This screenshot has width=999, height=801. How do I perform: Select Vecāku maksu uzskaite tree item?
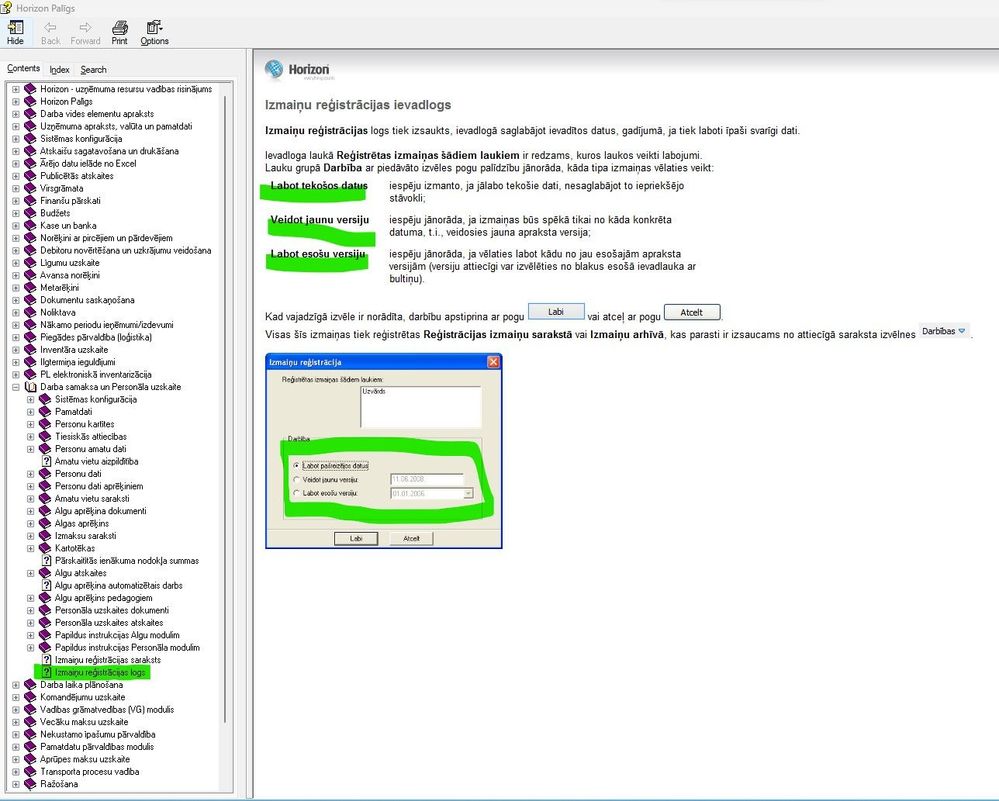[x=84, y=722]
